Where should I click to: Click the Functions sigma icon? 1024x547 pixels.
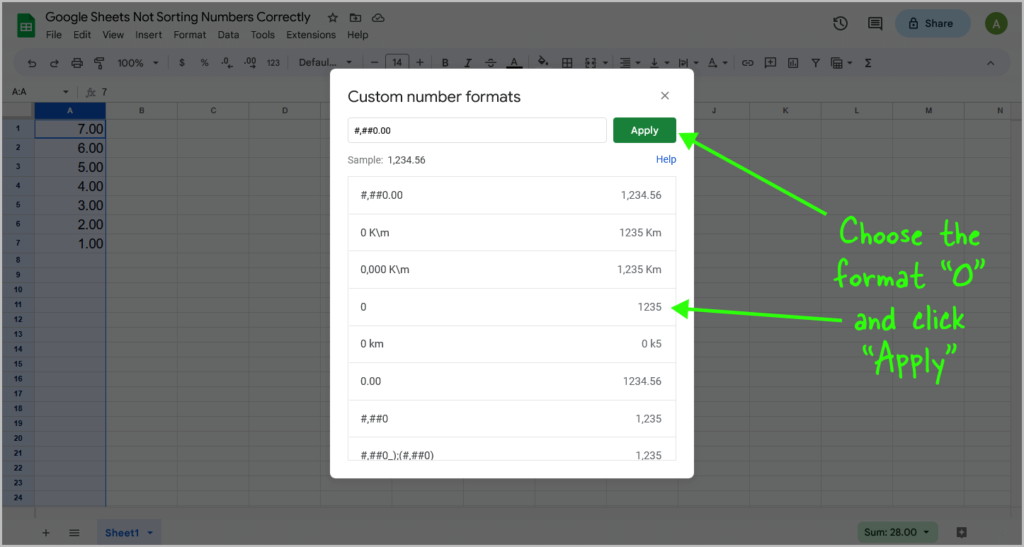(x=868, y=63)
